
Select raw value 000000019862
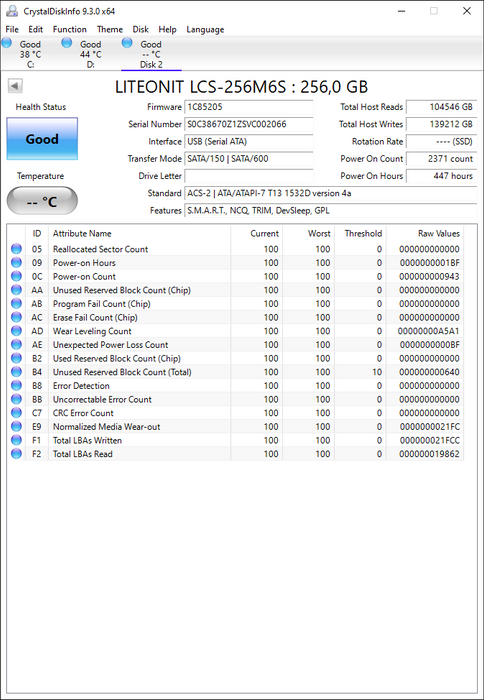coord(430,454)
